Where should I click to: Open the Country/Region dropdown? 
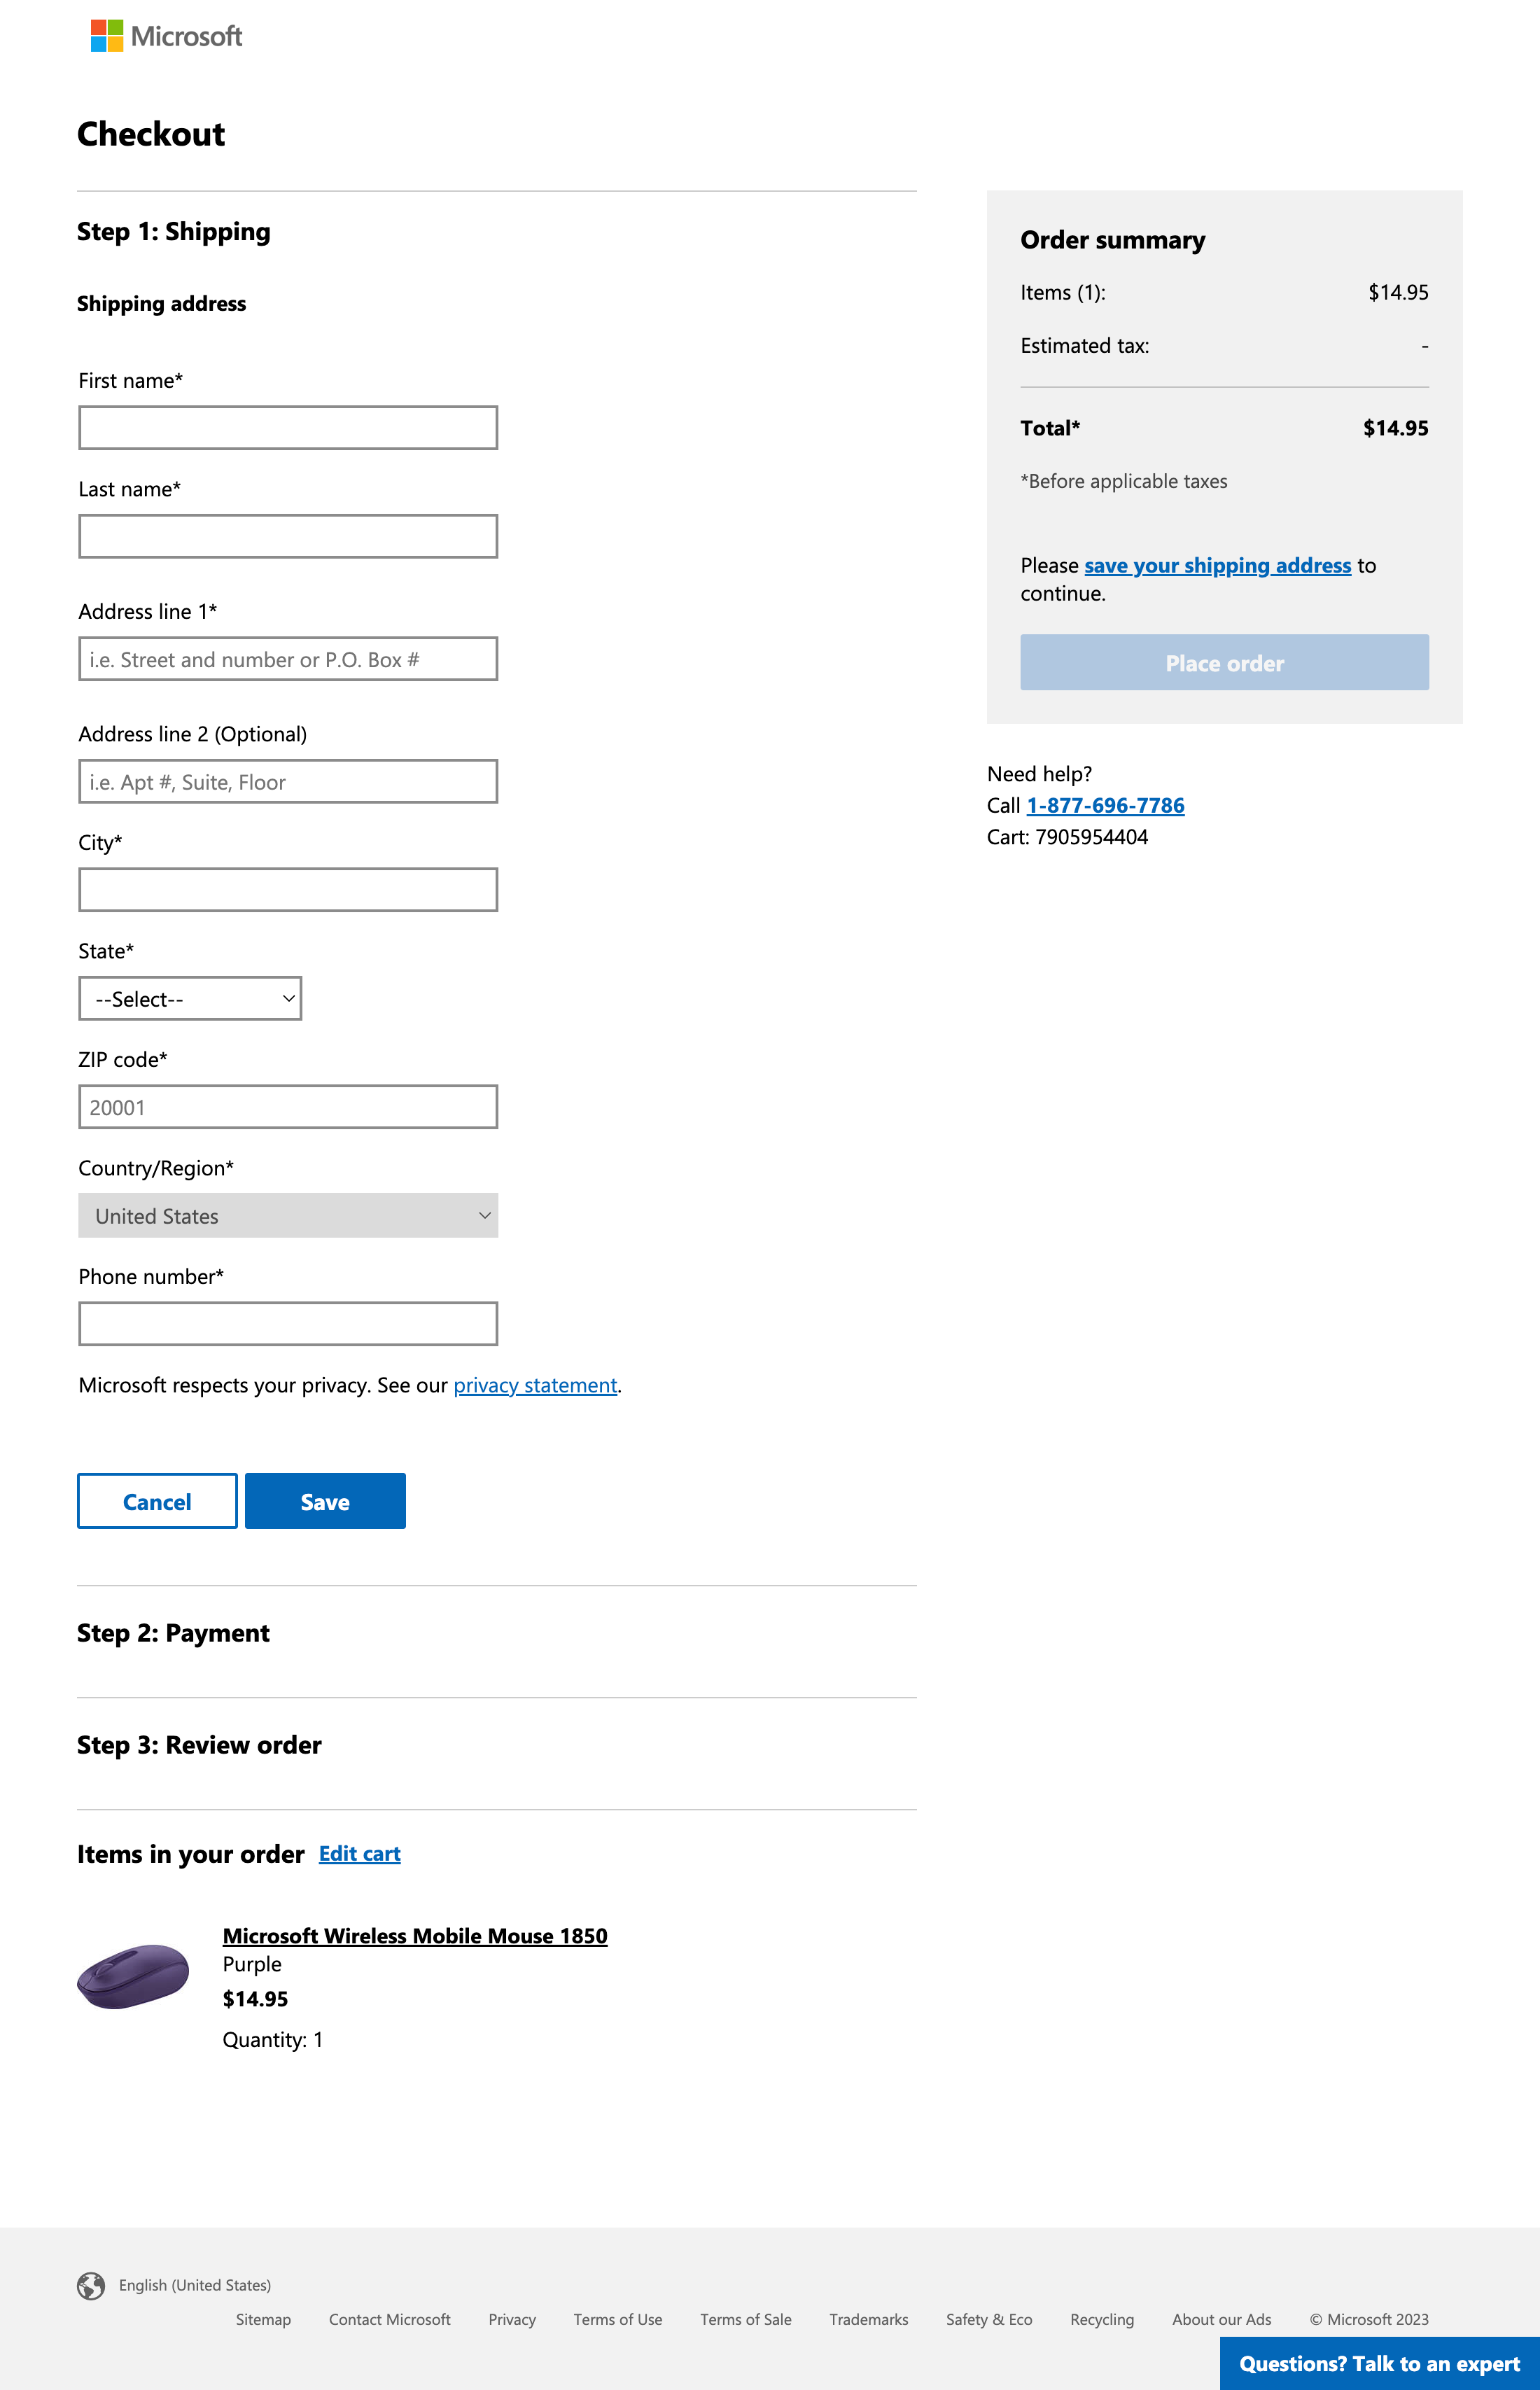pos(288,1215)
